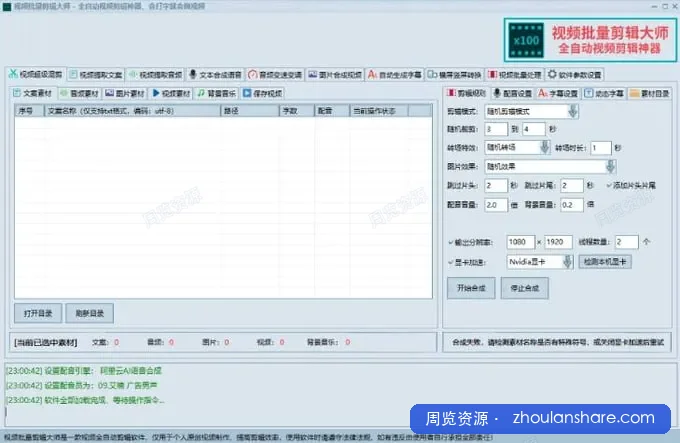Click the 随机截取 start seconds field
The height and width of the screenshot is (443, 680).
click(496, 129)
